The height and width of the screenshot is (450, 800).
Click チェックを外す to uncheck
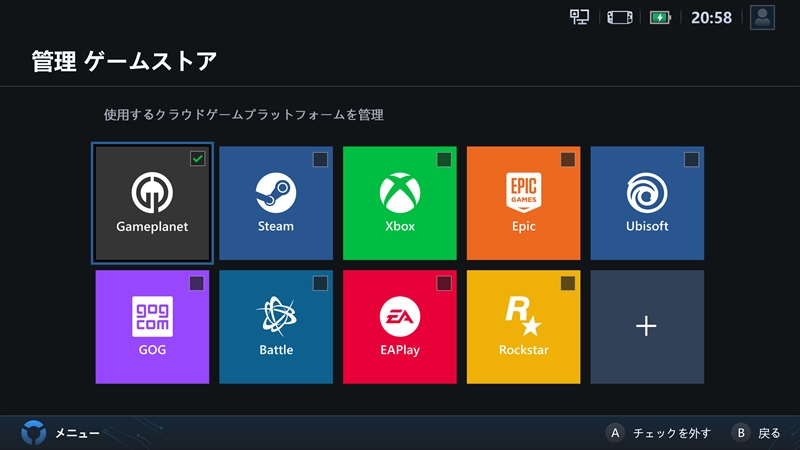pos(672,433)
